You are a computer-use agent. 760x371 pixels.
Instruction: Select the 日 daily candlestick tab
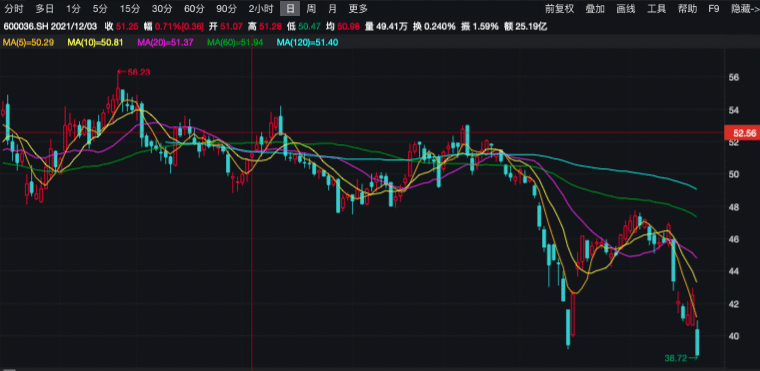290,8
